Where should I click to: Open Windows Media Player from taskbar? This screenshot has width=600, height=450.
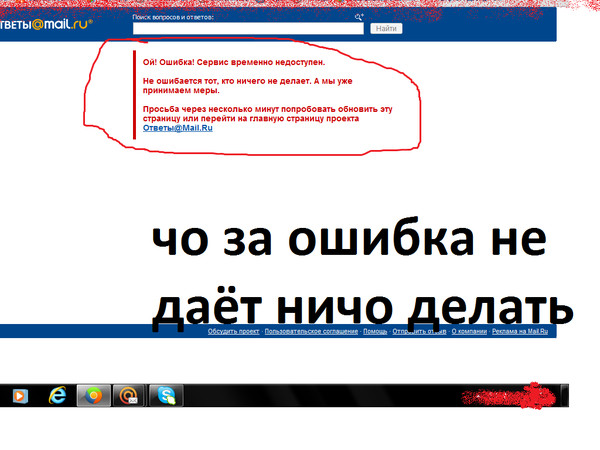pyautogui.click(x=19, y=395)
